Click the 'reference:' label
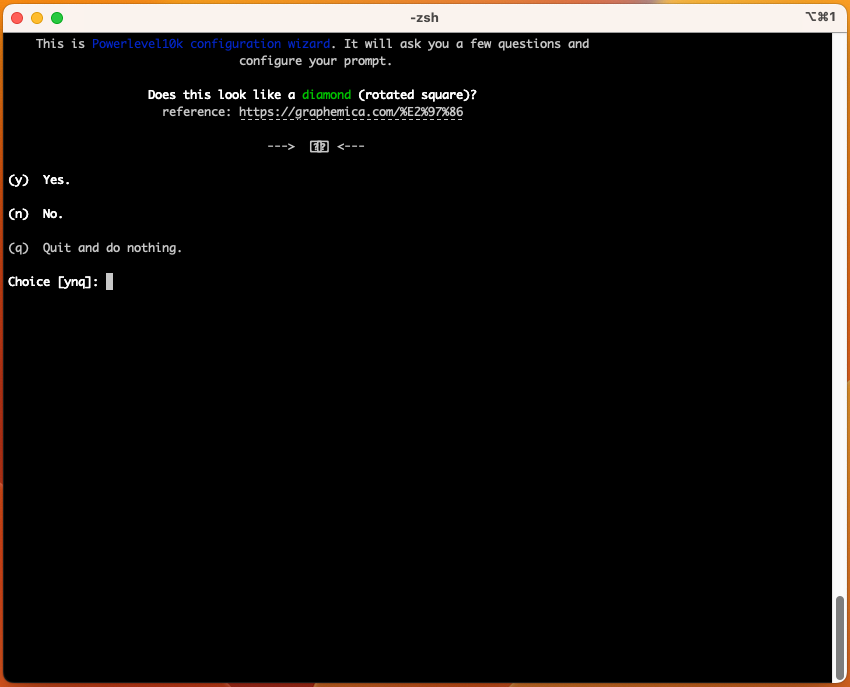The width and height of the screenshot is (850, 687). point(197,112)
